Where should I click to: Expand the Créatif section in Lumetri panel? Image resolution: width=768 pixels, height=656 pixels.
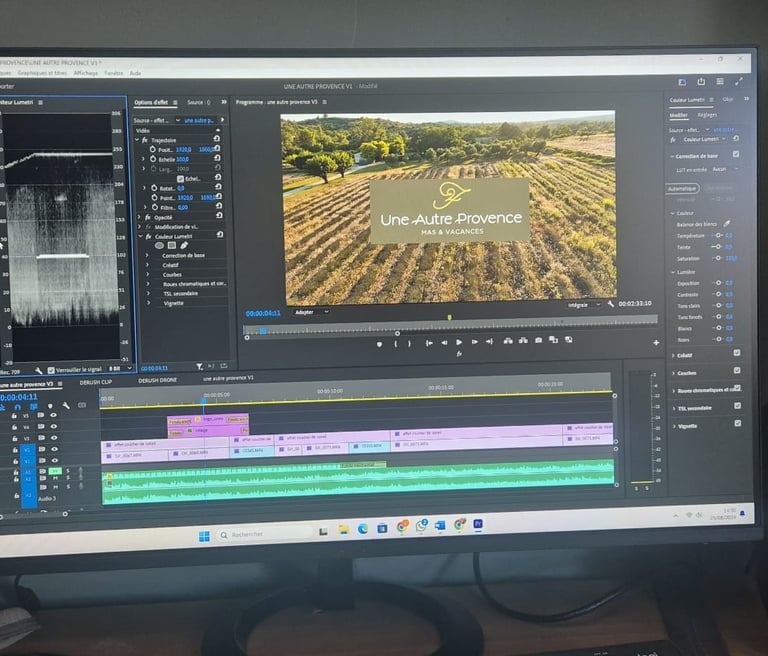pyautogui.click(x=674, y=356)
